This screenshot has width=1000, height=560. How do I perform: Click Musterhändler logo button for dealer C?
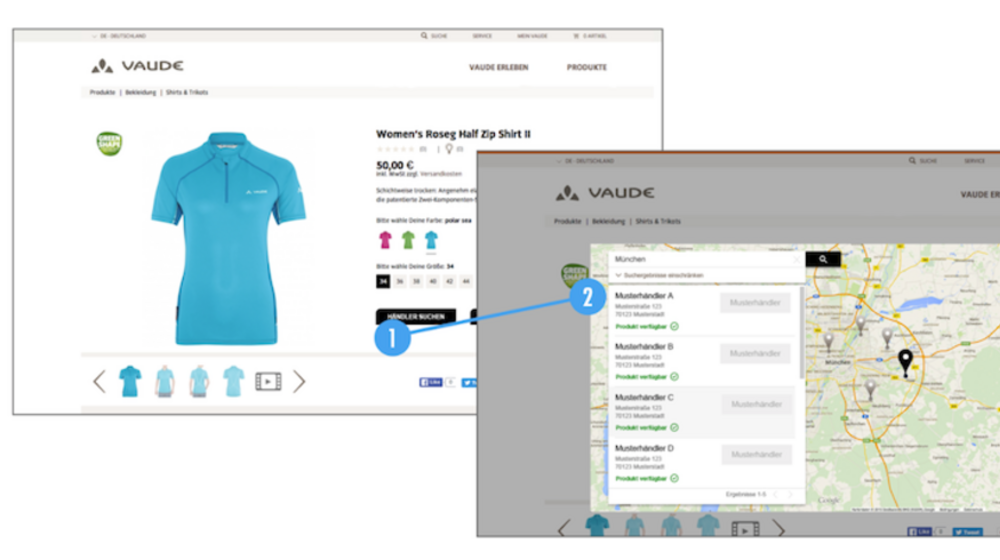tap(756, 404)
